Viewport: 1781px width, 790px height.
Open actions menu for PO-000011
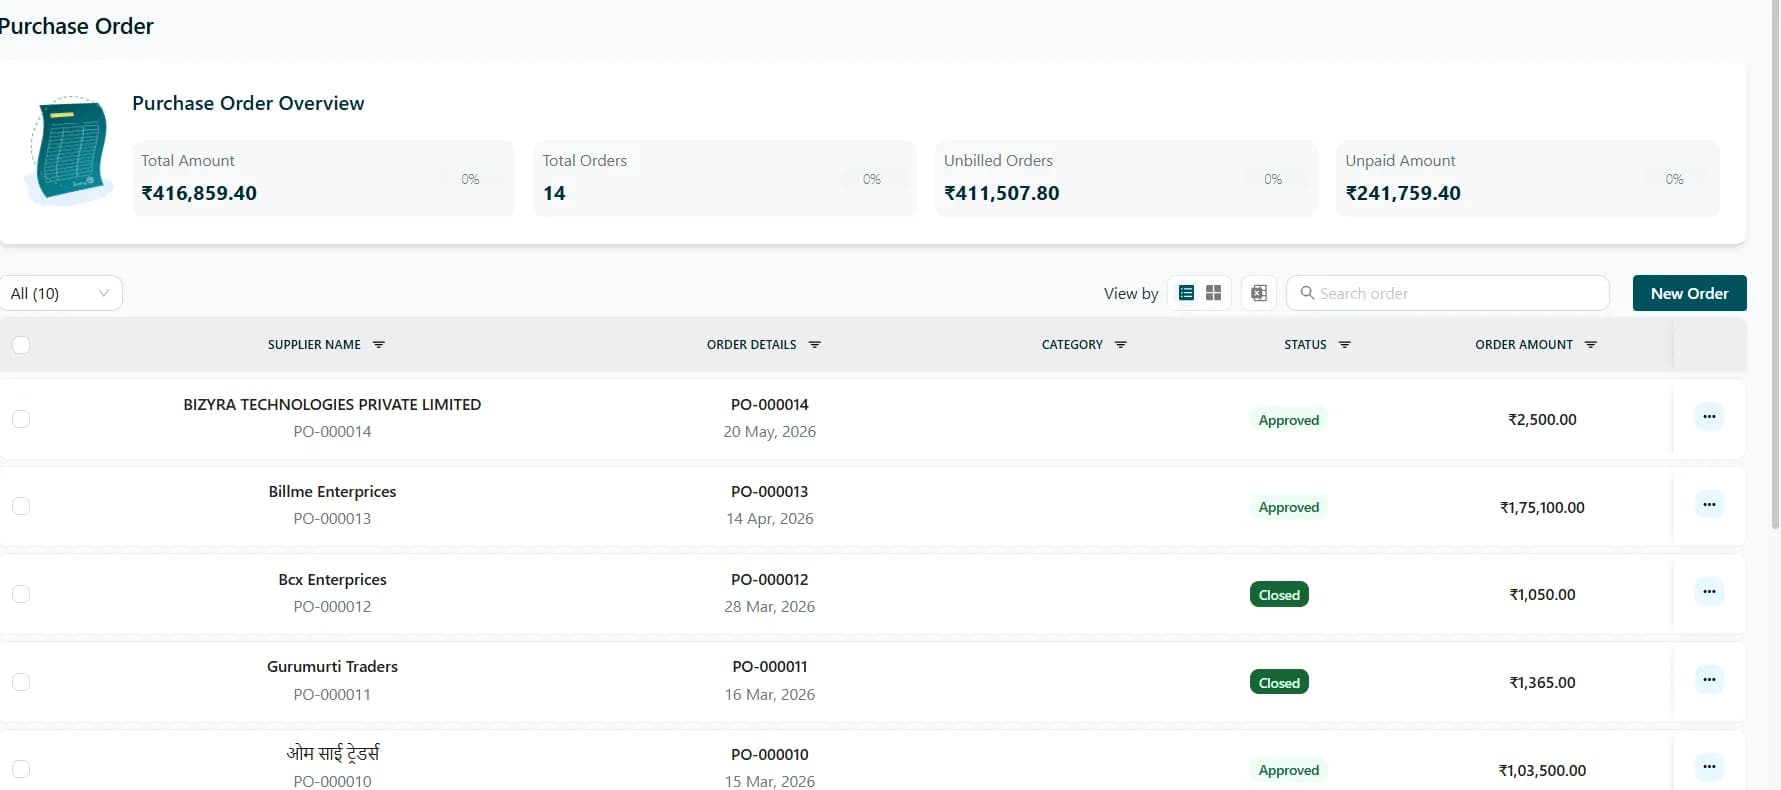(x=1709, y=680)
